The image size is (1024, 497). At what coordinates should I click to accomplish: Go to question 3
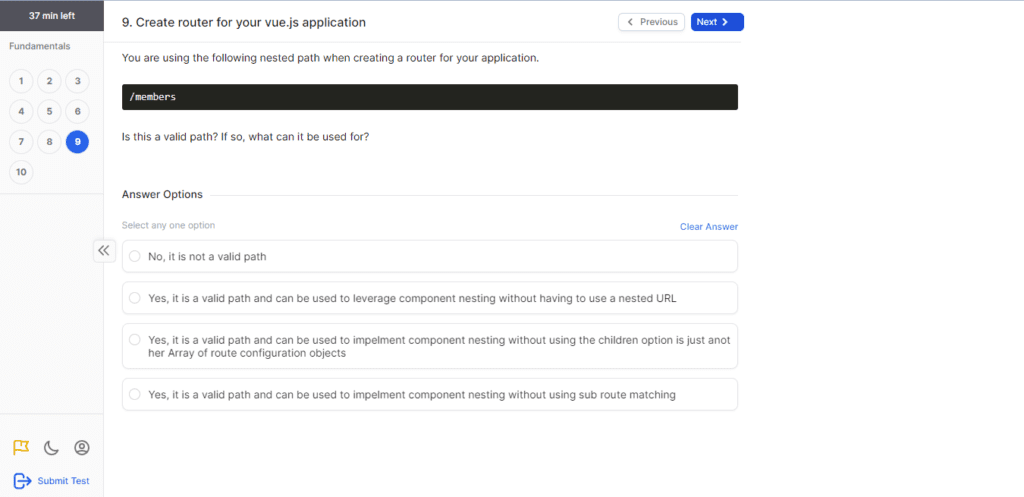tap(78, 81)
